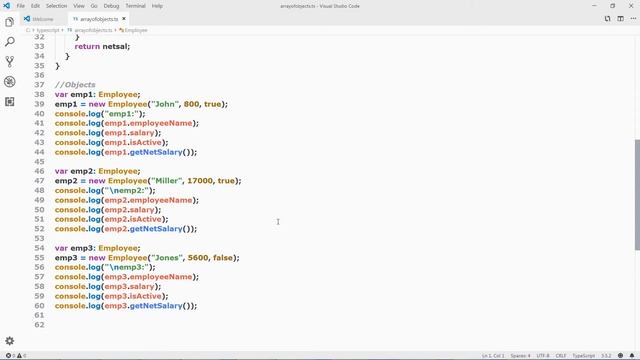This screenshot has width=640, height=360.
Task: Change language mode TypeScript in status bar
Action: coord(584,356)
